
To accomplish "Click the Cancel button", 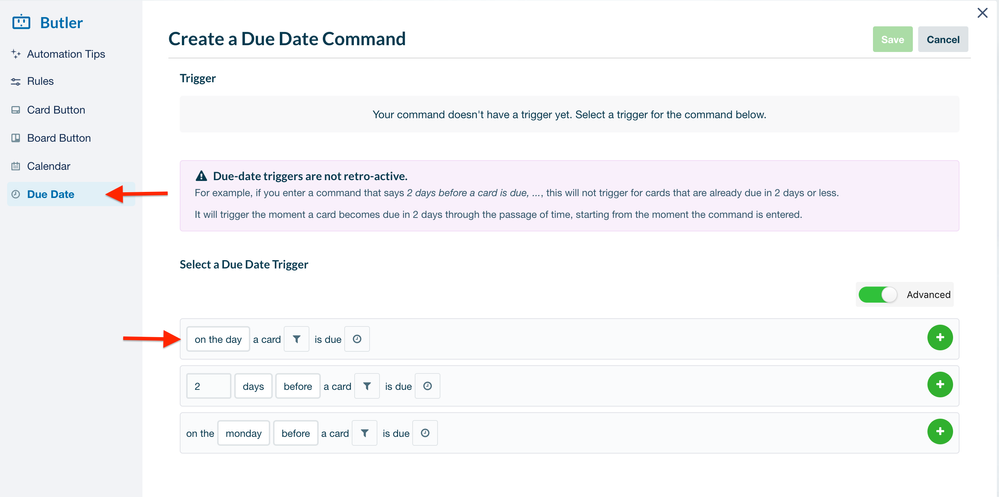I will point(943,40).
